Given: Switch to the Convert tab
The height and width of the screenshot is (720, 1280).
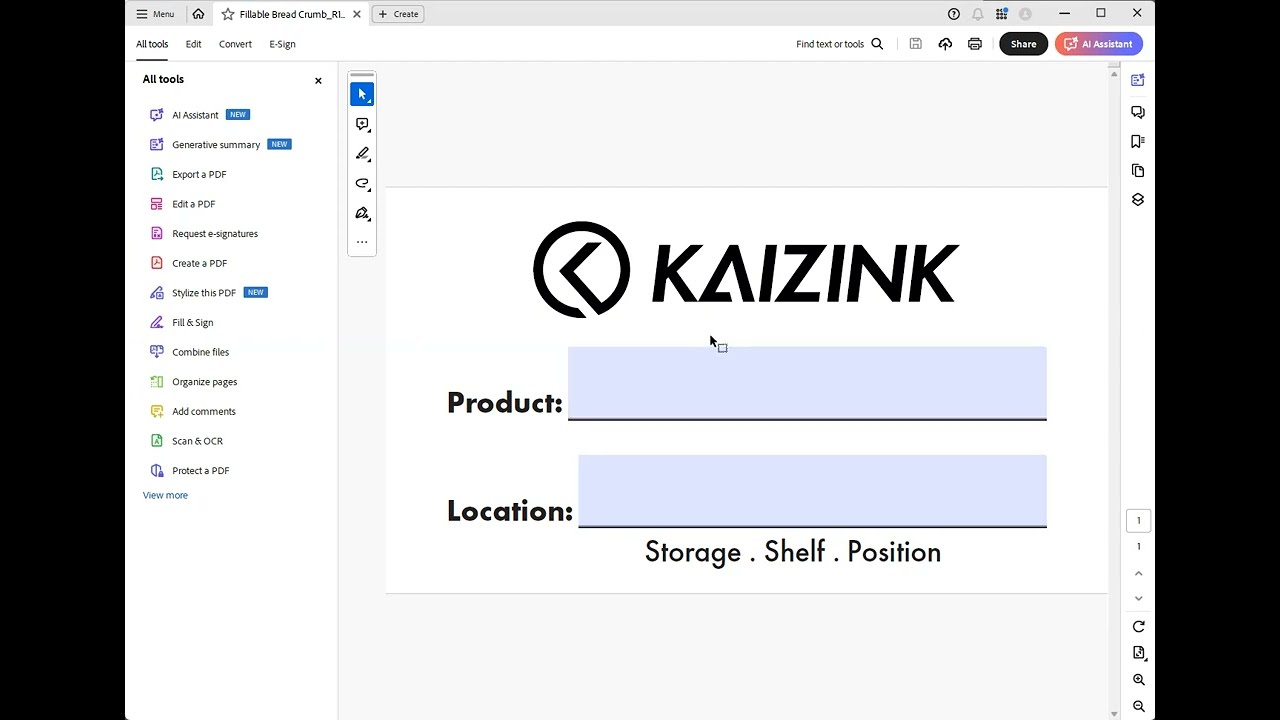Looking at the screenshot, I should coord(235,44).
